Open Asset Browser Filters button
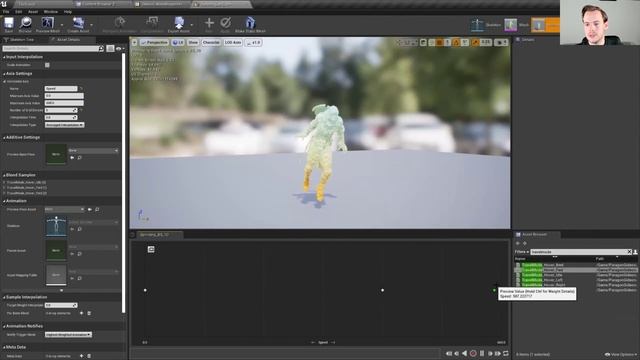 [x=521, y=252]
